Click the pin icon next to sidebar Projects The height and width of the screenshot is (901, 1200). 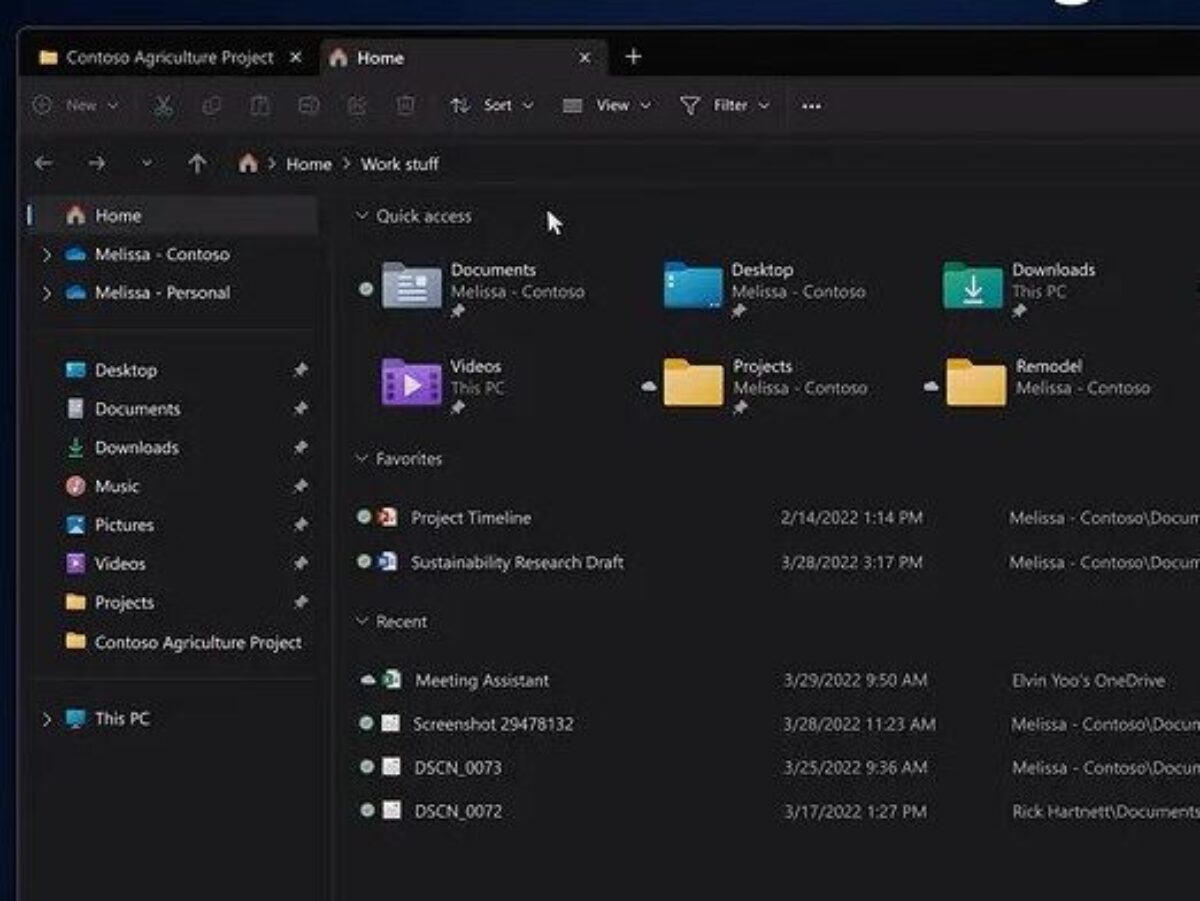[300, 603]
